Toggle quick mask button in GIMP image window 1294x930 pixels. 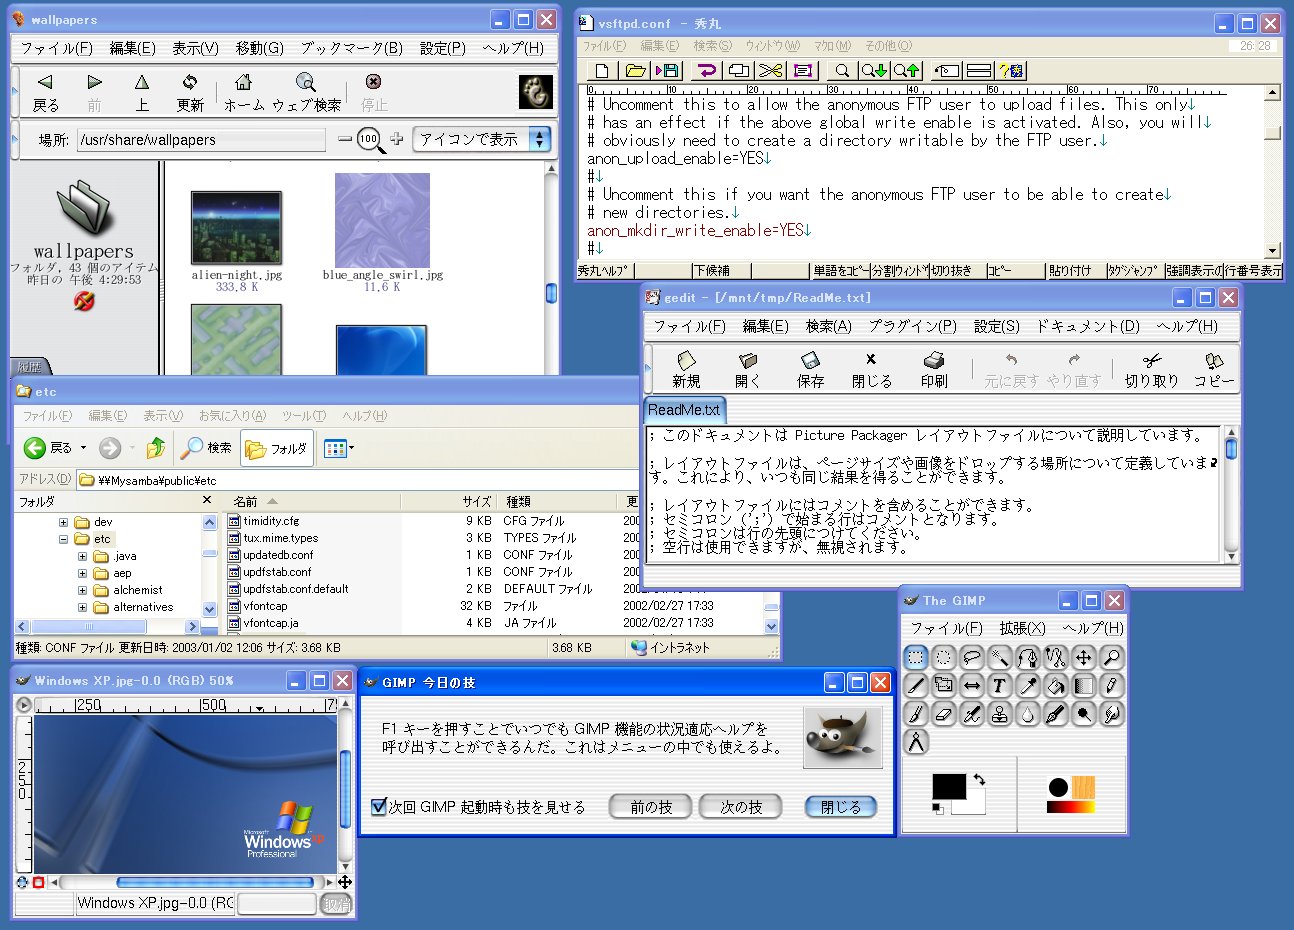[39, 882]
